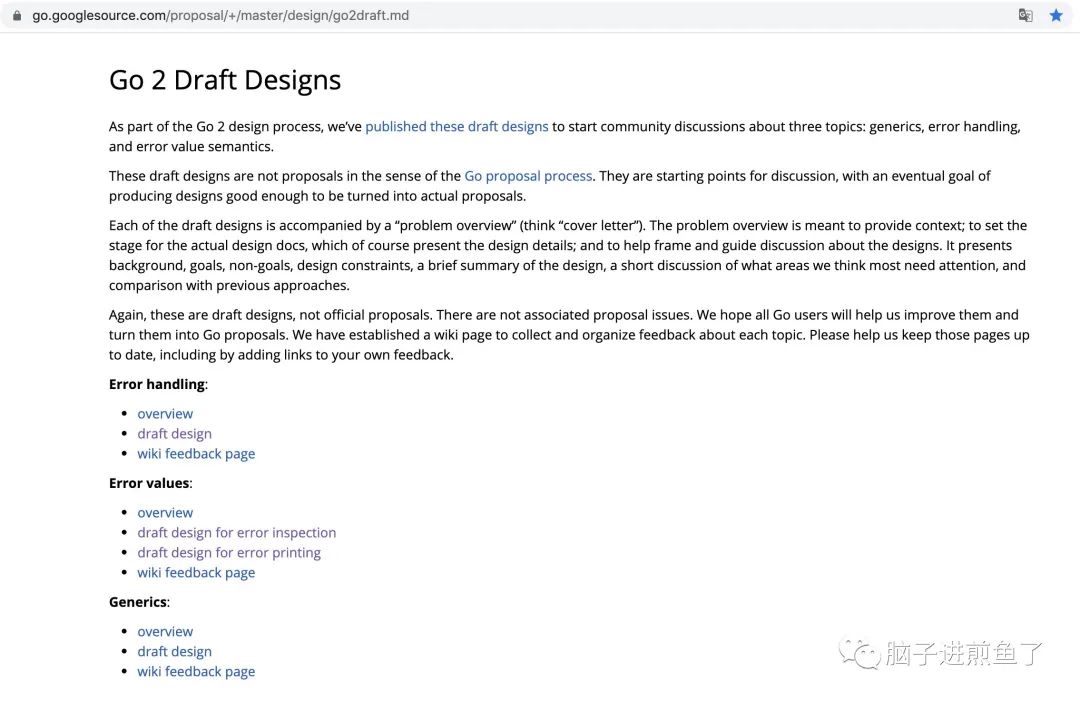This screenshot has width=1080, height=701.
Task: Click the 'Generics' bold label
Action: 138,602
